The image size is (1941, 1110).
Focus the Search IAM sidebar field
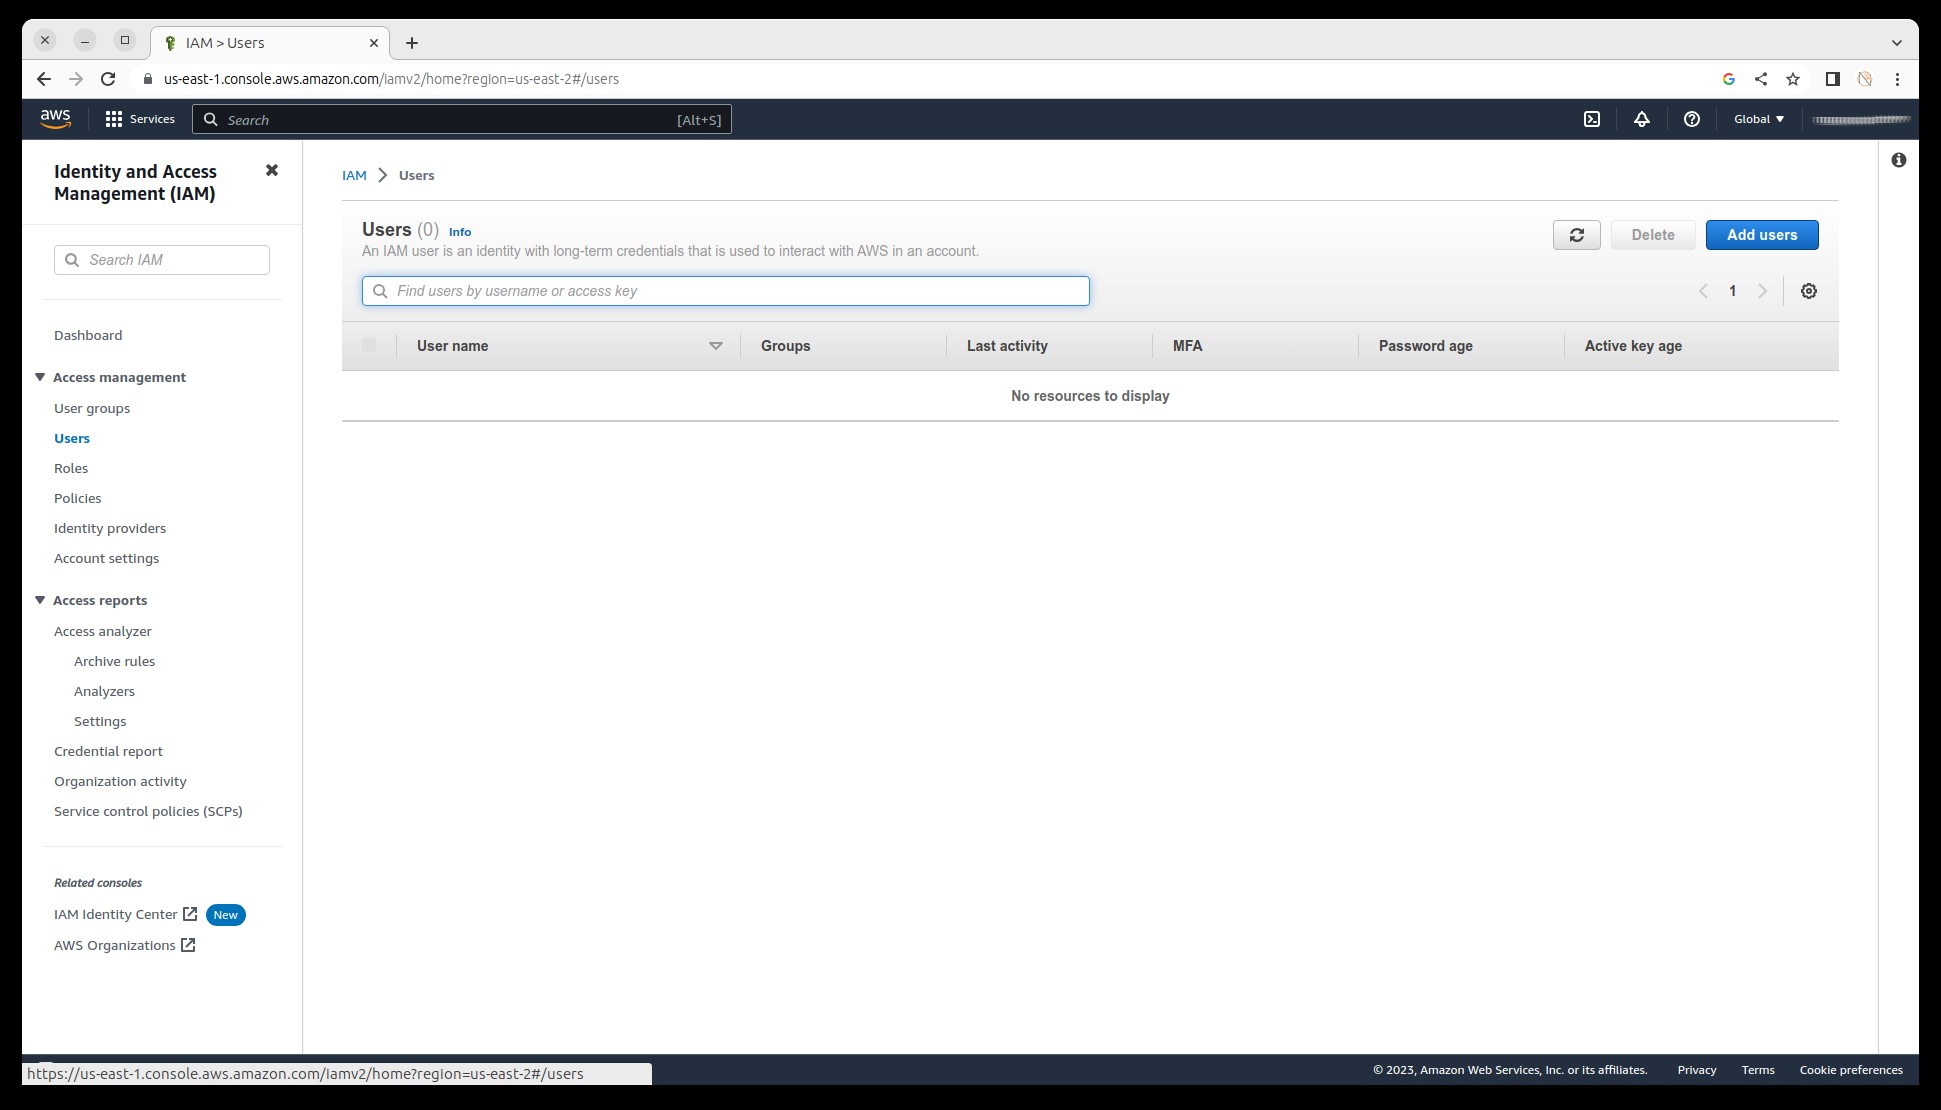(x=162, y=260)
